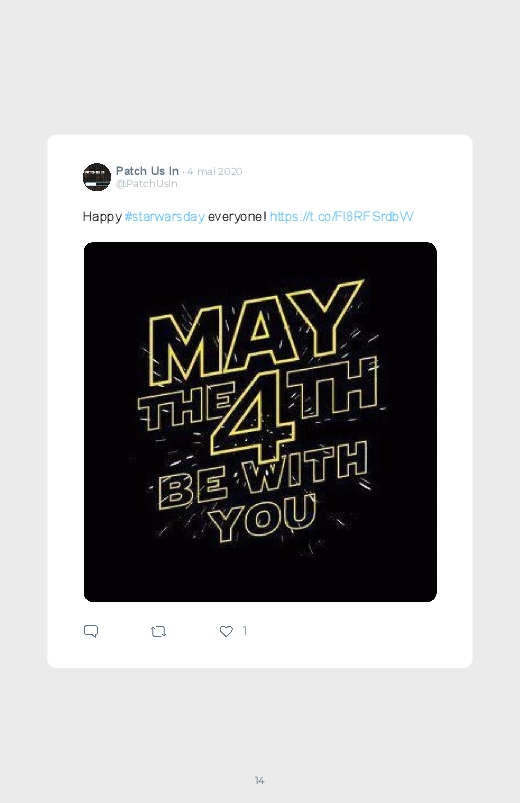The width and height of the screenshot is (520, 803).
Task: Click the large 4 in the image
Action: tap(253, 414)
